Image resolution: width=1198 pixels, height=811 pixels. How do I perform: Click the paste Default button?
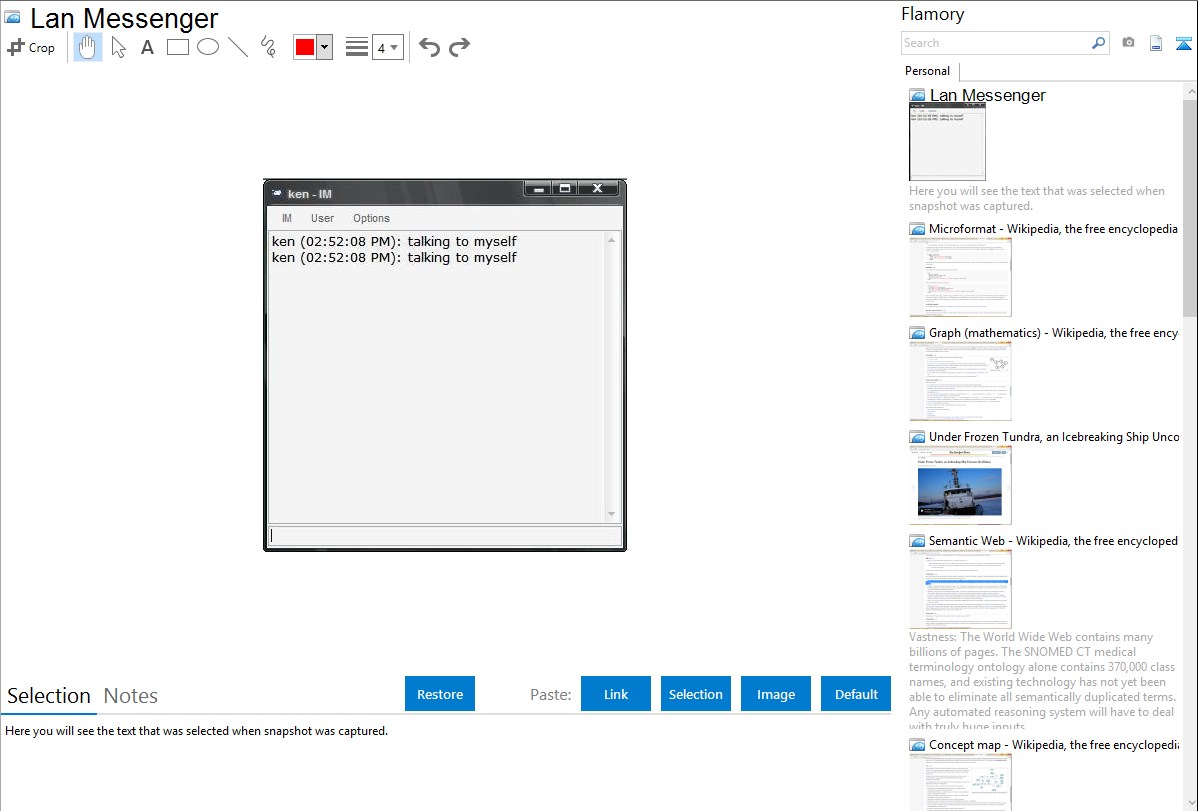click(x=856, y=694)
